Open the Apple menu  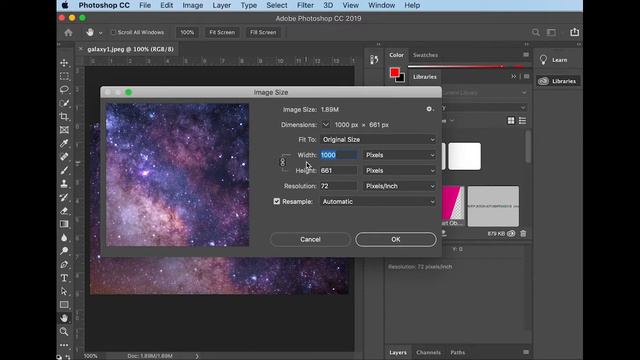(x=65, y=5)
